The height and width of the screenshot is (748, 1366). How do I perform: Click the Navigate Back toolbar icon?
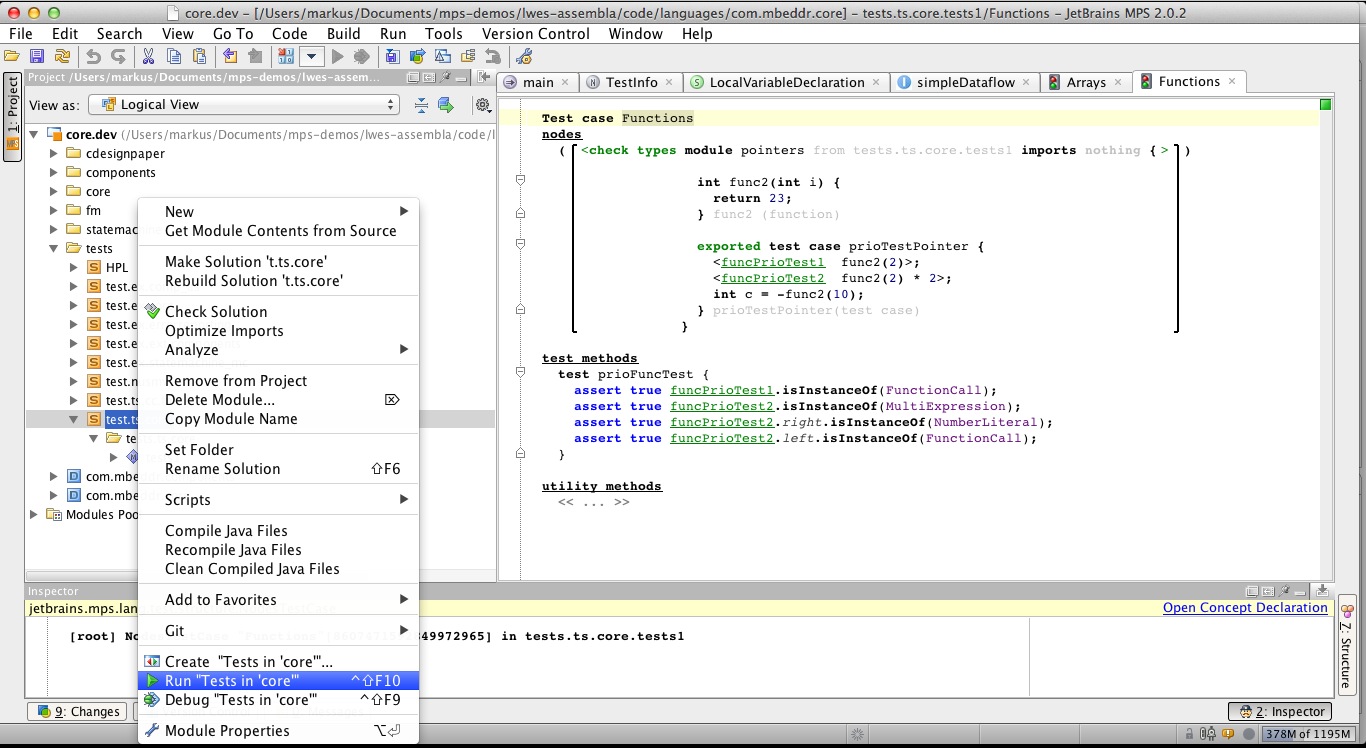pyautogui.click(x=230, y=57)
